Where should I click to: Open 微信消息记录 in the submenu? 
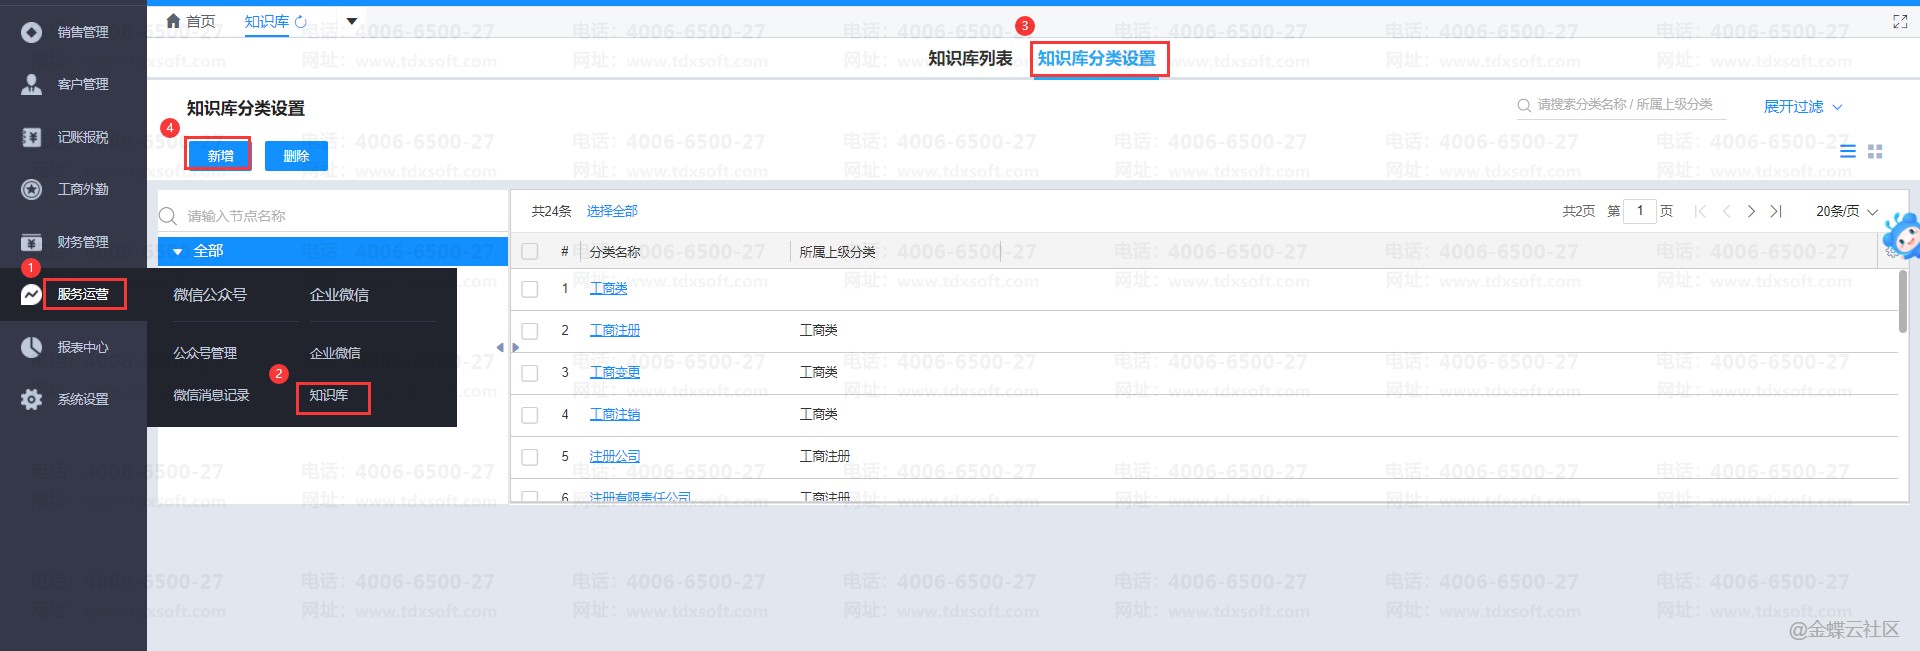pyautogui.click(x=211, y=395)
